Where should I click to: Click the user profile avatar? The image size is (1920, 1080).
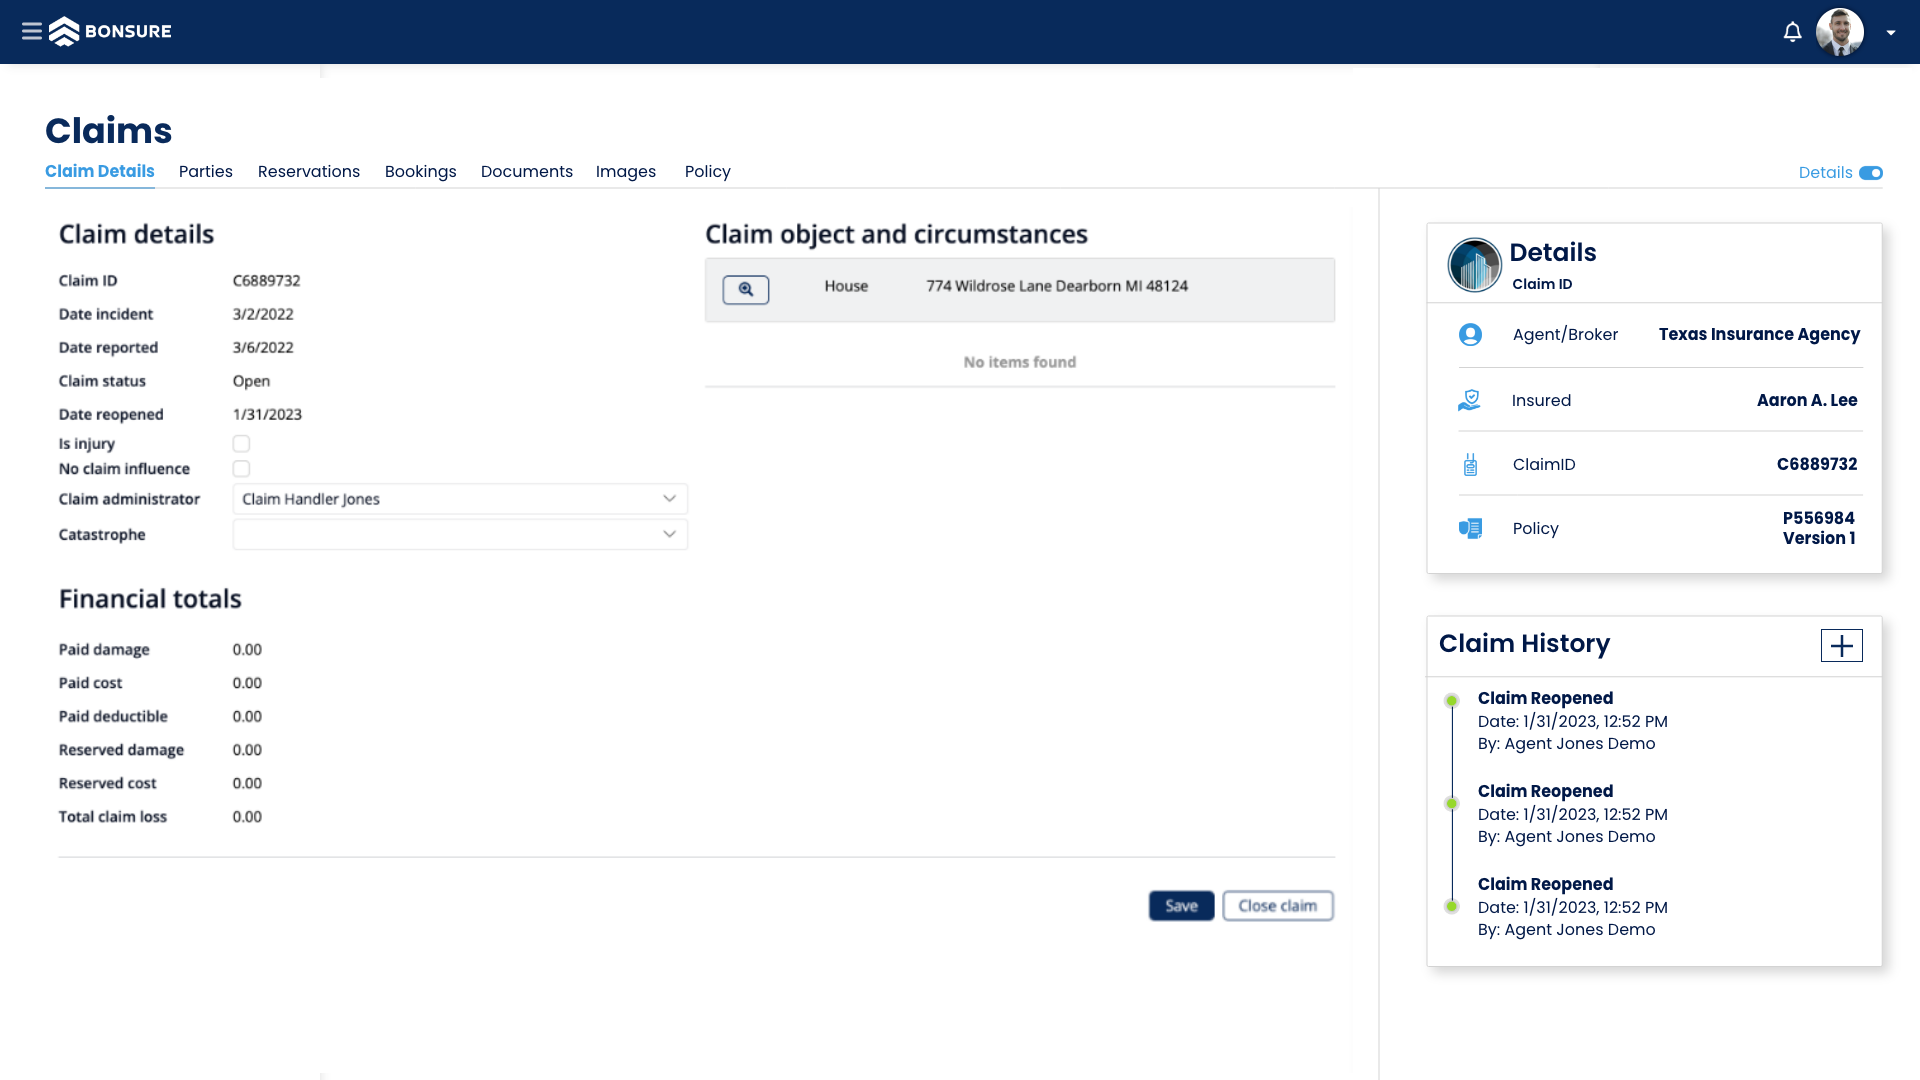(x=1842, y=31)
